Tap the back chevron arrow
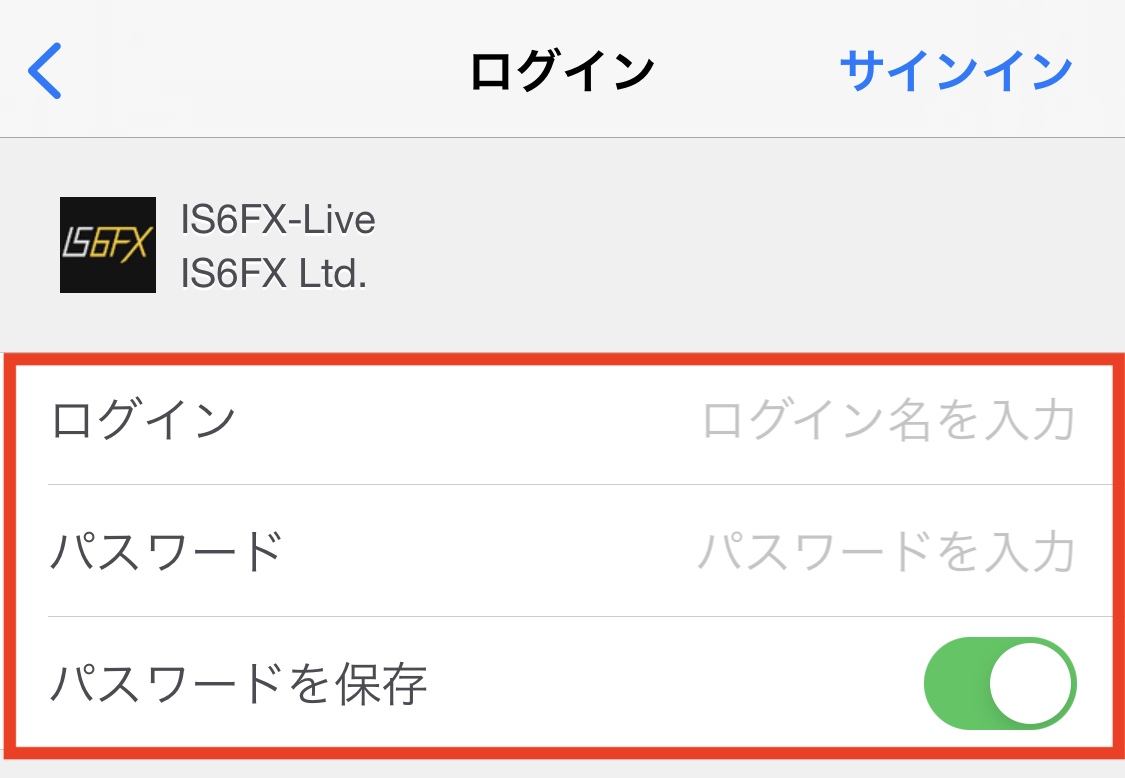Viewport: 1125px width, 778px height. coord(46,71)
